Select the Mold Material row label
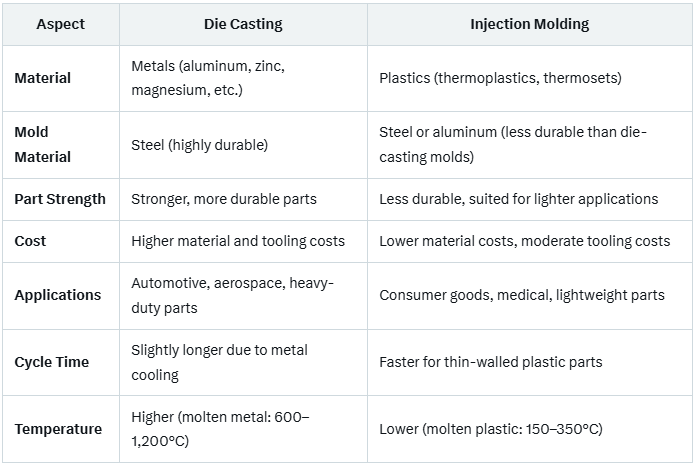 coord(43,144)
